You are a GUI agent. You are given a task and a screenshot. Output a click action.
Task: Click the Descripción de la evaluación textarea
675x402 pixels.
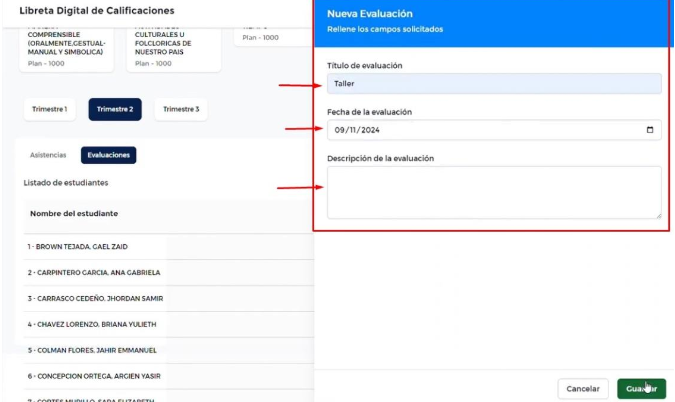pos(494,192)
